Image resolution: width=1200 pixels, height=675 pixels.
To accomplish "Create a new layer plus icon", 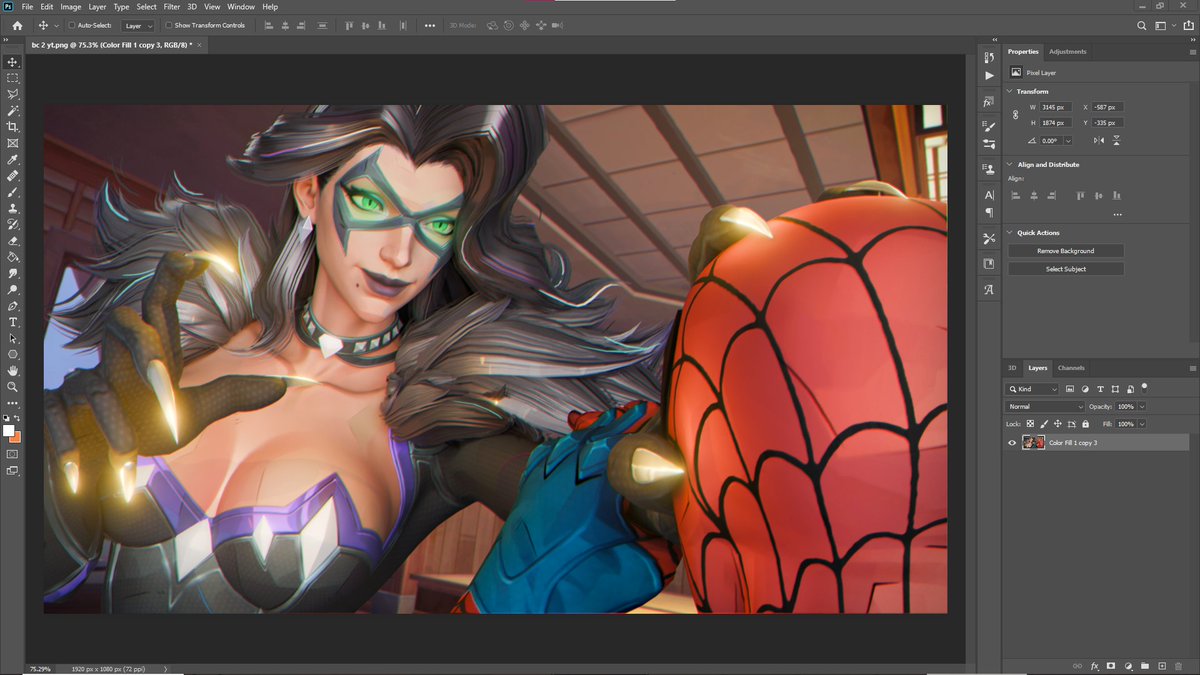I will point(1162,665).
